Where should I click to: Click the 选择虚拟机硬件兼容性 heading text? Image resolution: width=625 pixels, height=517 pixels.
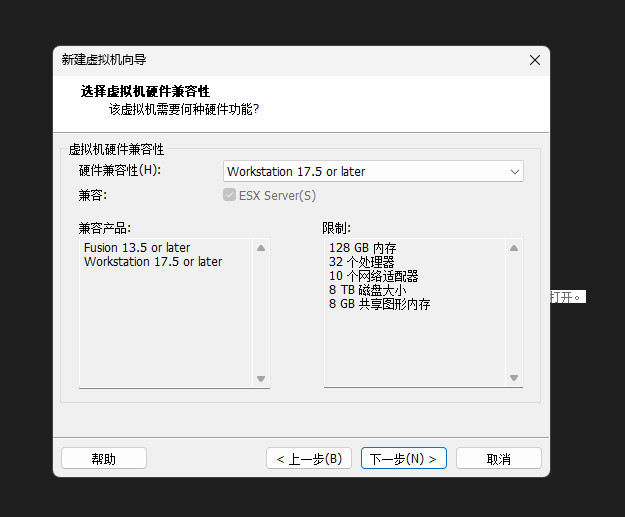click(x=145, y=91)
